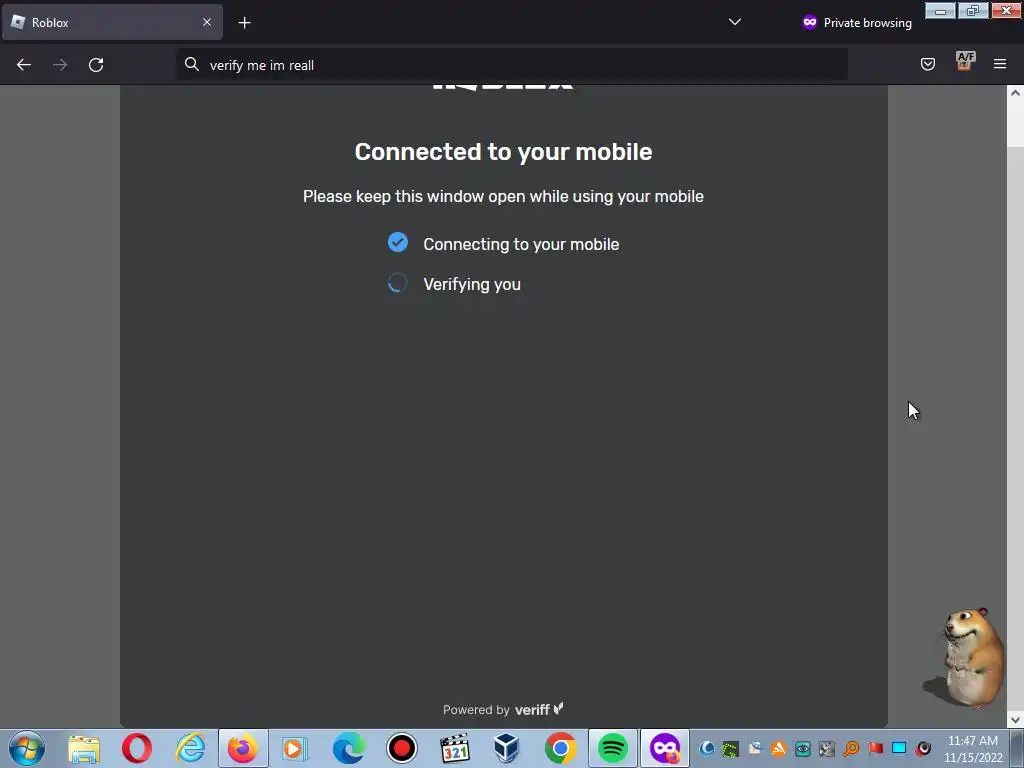Switch to Firefox in the taskbar
1024x768 pixels.
click(243, 748)
